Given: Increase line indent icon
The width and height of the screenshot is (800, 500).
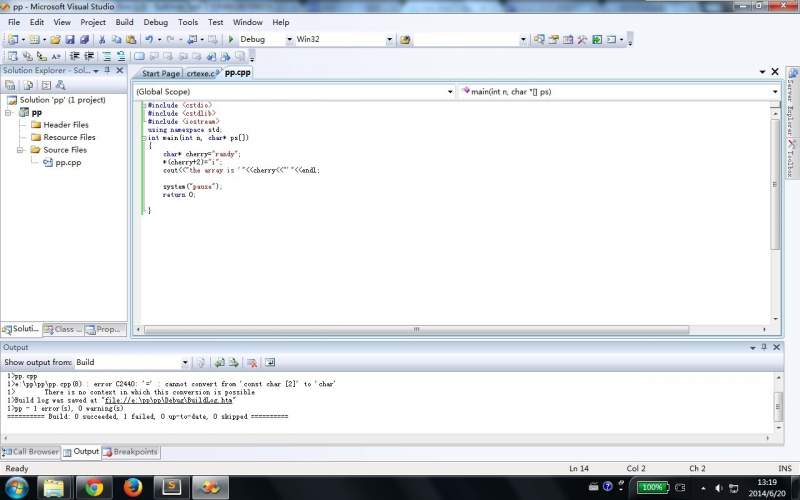Looking at the screenshot, I should [89, 56].
